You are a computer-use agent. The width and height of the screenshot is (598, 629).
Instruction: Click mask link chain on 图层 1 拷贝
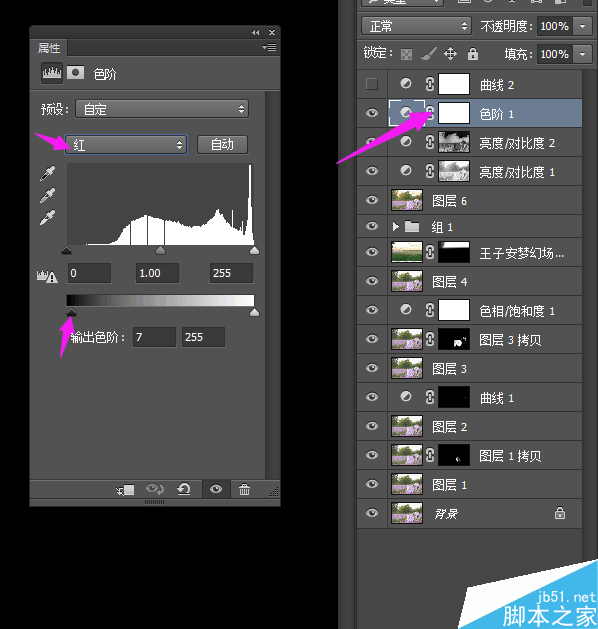(430, 455)
